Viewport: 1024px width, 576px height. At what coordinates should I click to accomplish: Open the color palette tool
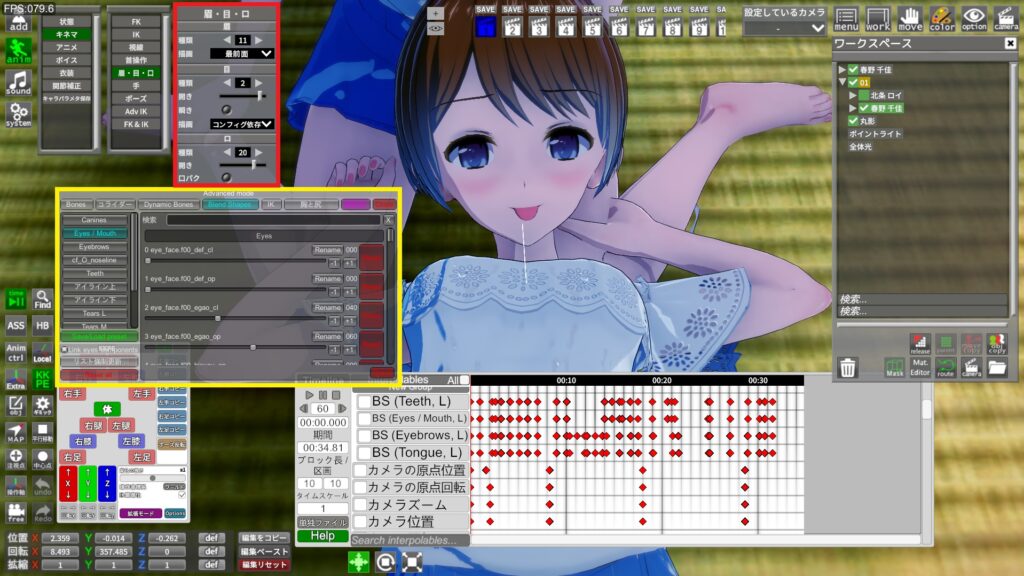[942, 18]
